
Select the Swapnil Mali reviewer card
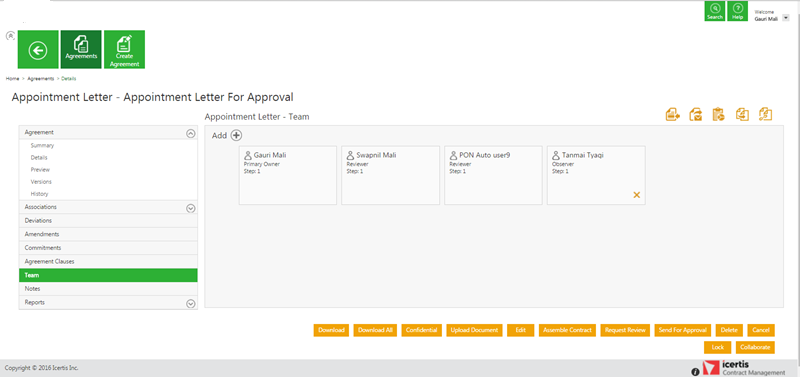(x=390, y=175)
